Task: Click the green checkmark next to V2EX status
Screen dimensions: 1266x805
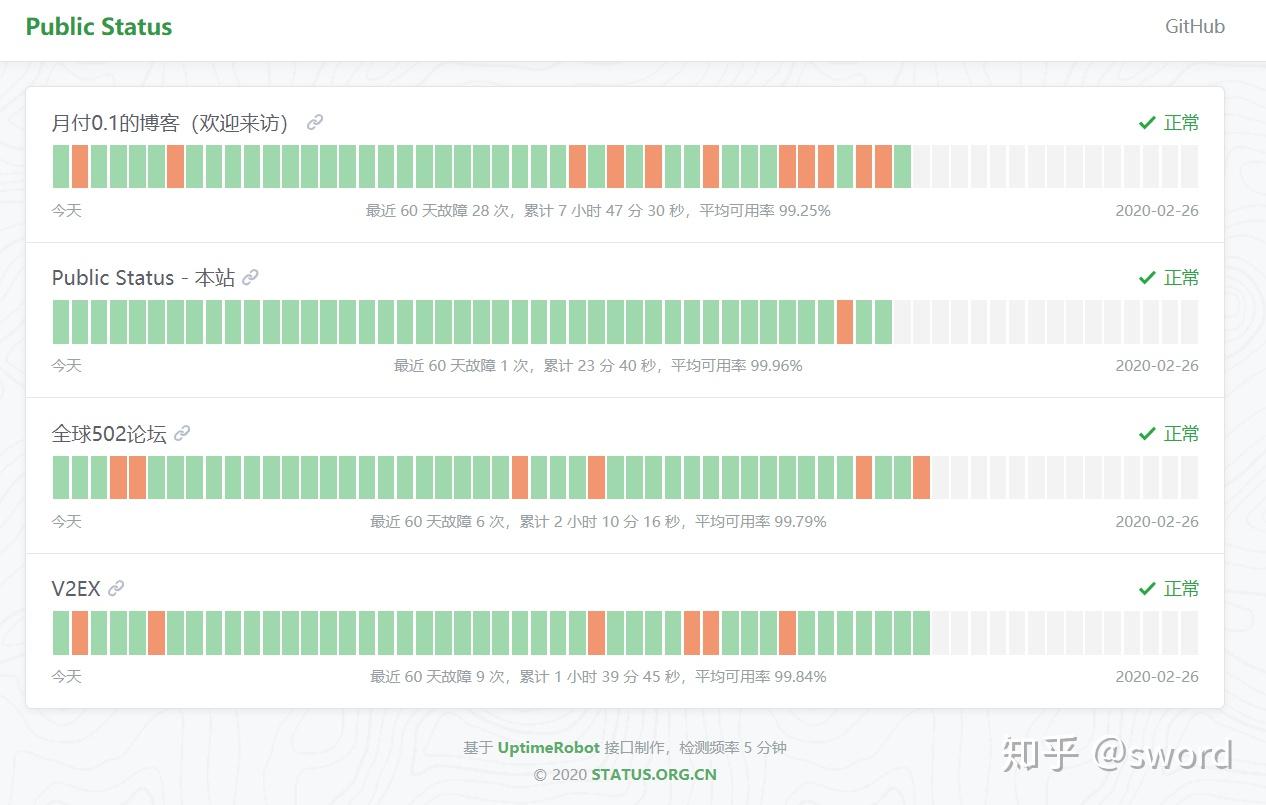Action: [1148, 588]
